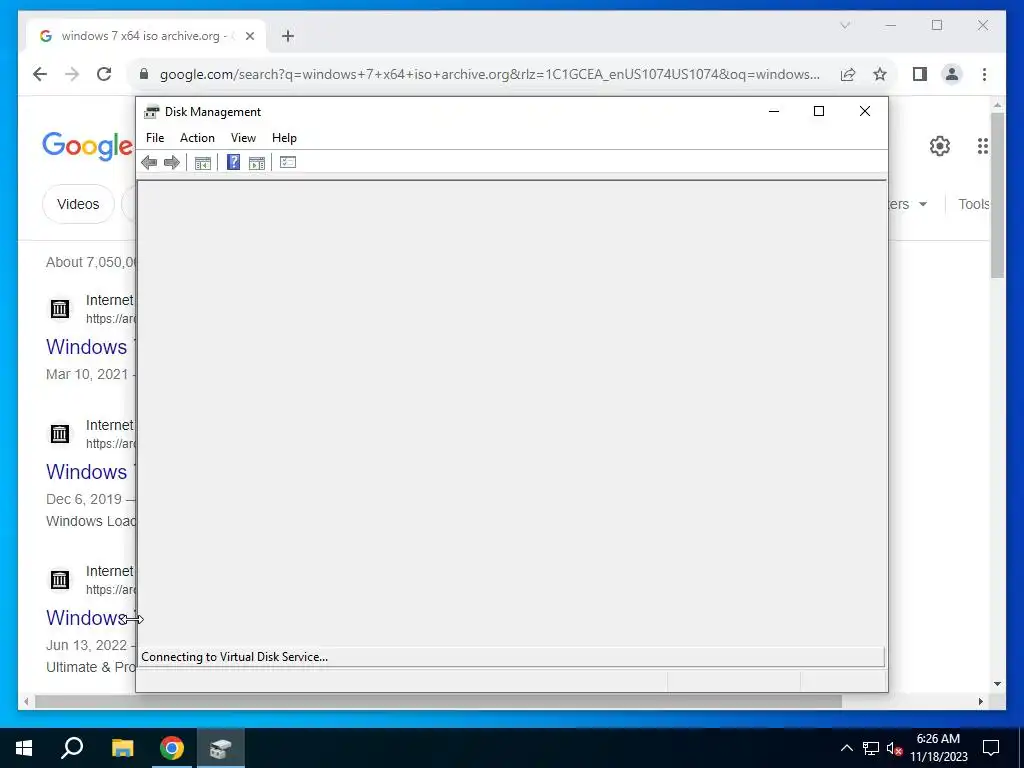Open Chrome side panel icon
The width and height of the screenshot is (1024, 768).
tap(920, 74)
